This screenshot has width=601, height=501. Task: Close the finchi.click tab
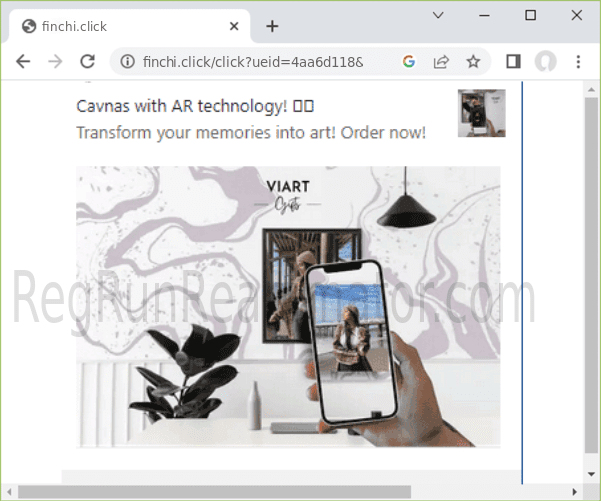coord(233,26)
